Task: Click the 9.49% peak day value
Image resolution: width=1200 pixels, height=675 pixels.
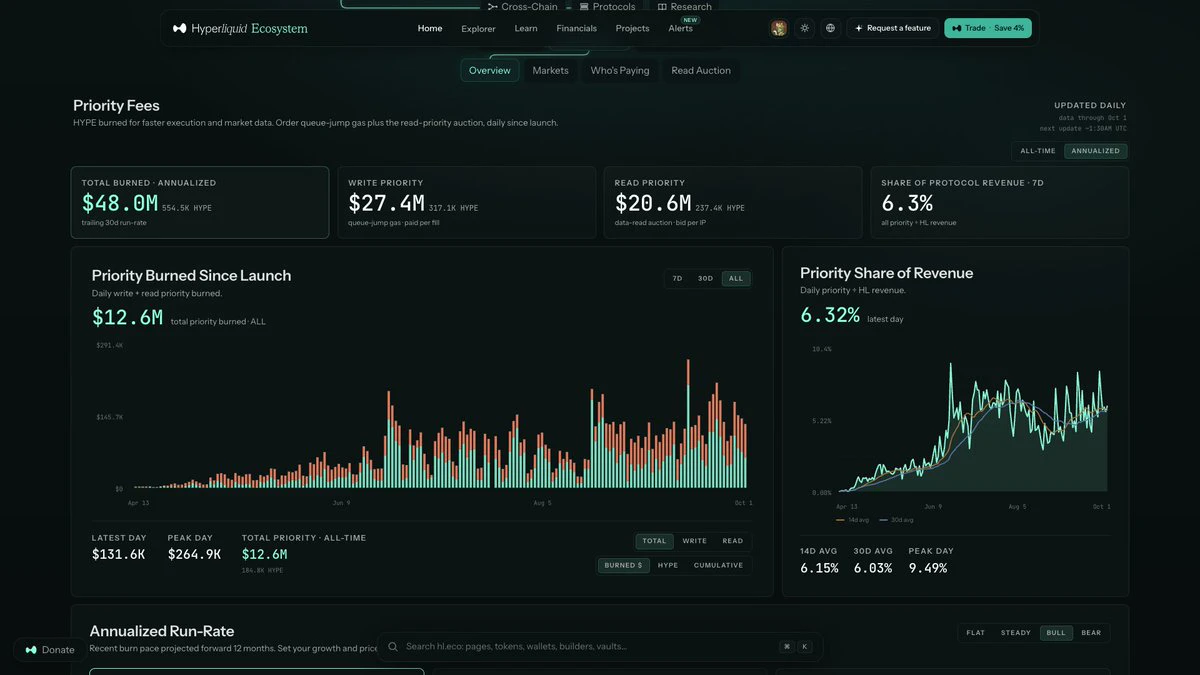Action: pyautogui.click(x=928, y=568)
